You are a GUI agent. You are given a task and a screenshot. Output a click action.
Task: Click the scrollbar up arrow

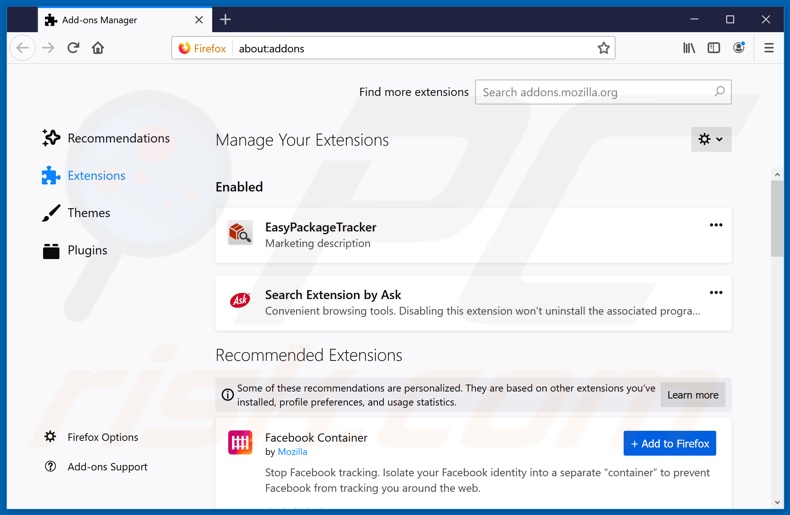pyautogui.click(x=777, y=174)
